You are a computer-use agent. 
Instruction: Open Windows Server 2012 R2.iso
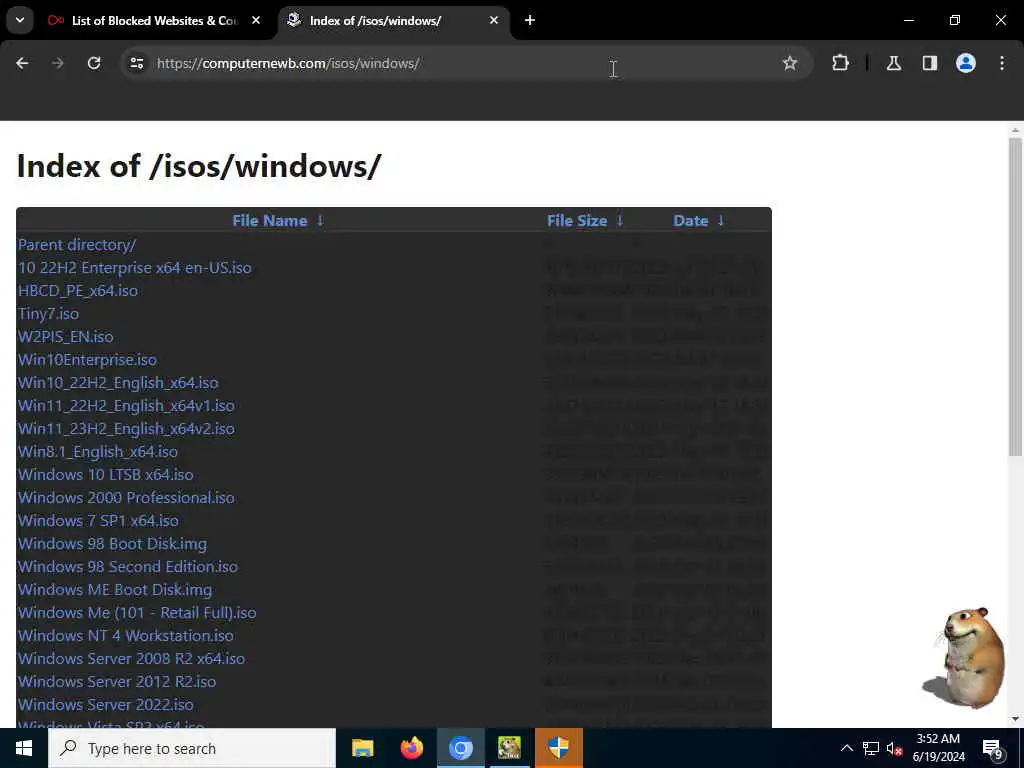(117, 682)
